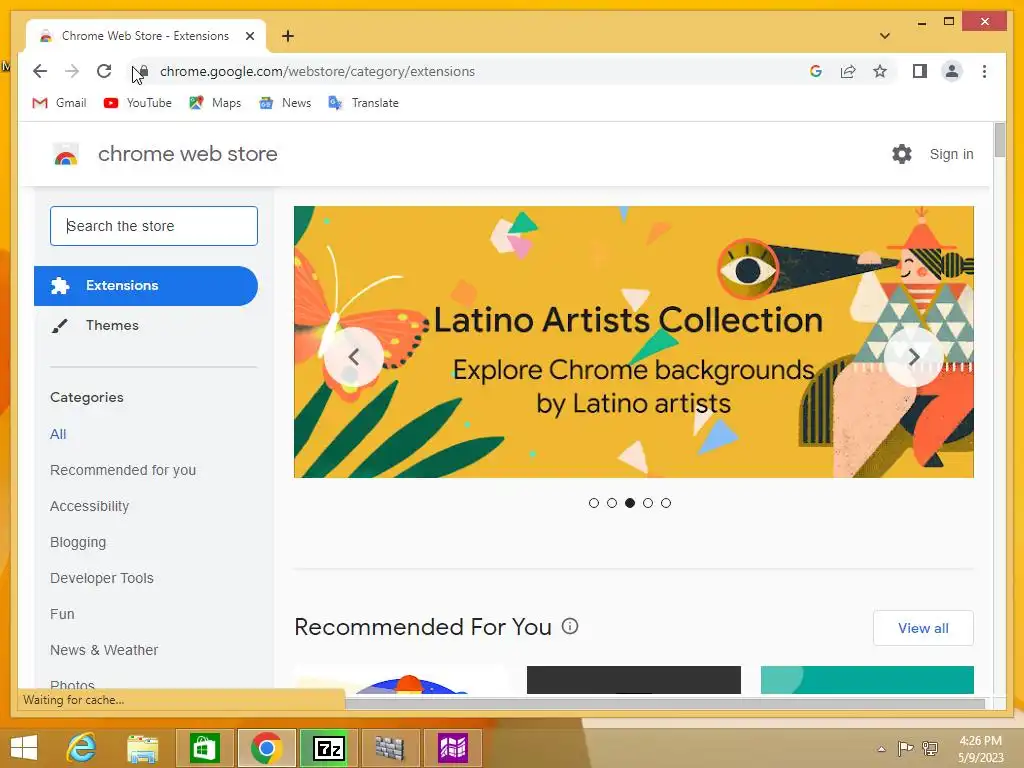The width and height of the screenshot is (1024, 768).
Task: Open the YouTube bookmark
Action: [x=138, y=103]
